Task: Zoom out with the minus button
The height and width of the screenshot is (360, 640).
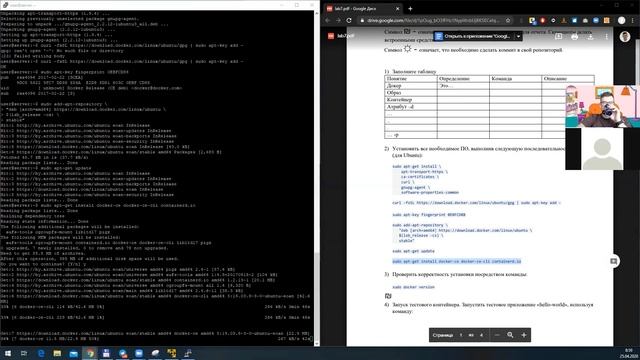Action: point(497,335)
